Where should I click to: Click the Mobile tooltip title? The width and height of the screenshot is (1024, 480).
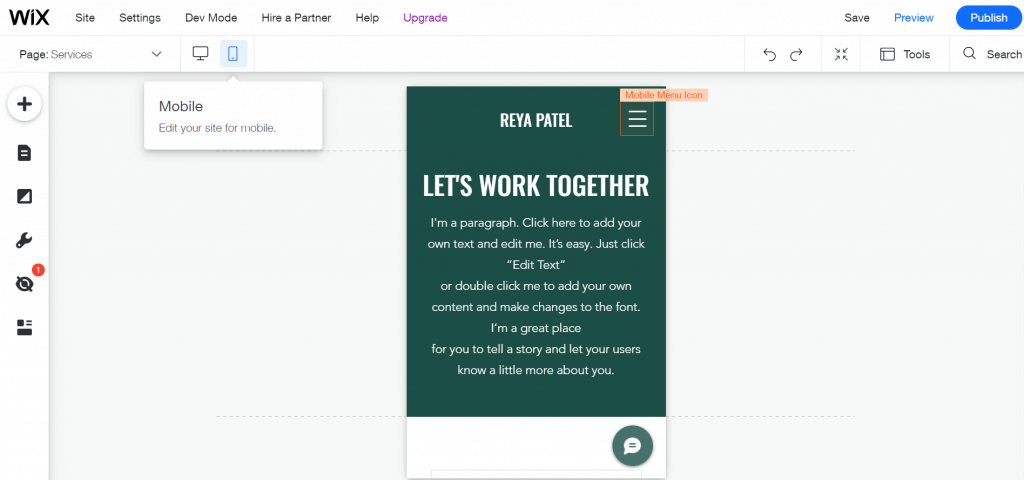coord(181,106)
